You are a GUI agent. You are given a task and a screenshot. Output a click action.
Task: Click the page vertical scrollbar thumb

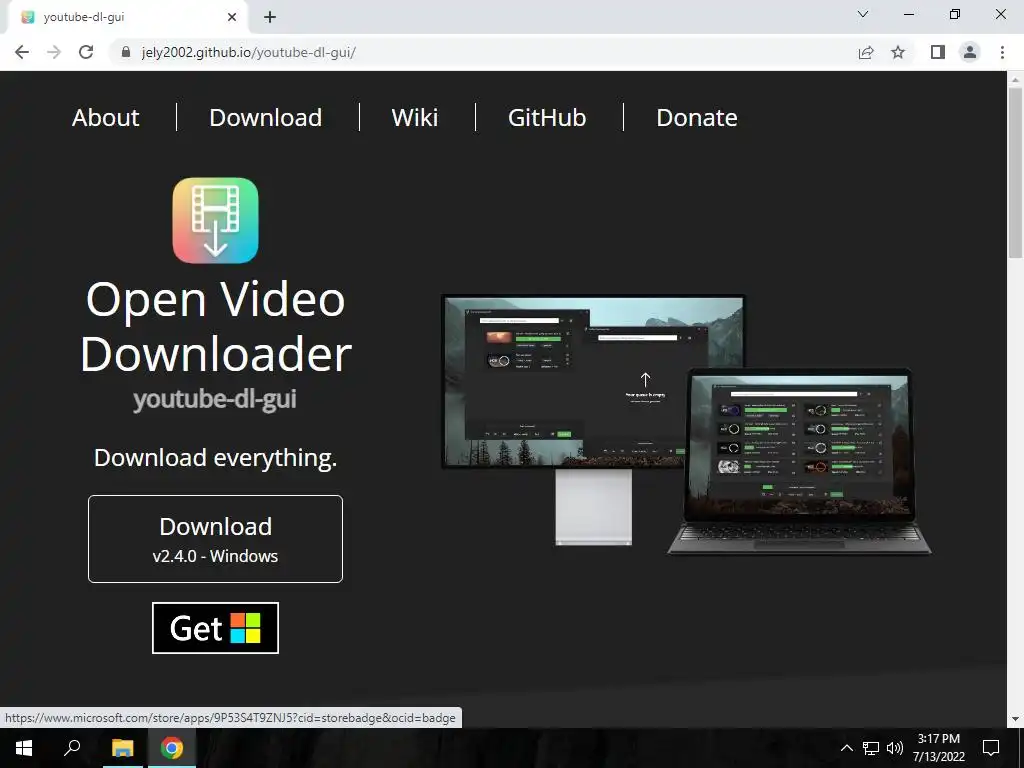click(1015, 172)
